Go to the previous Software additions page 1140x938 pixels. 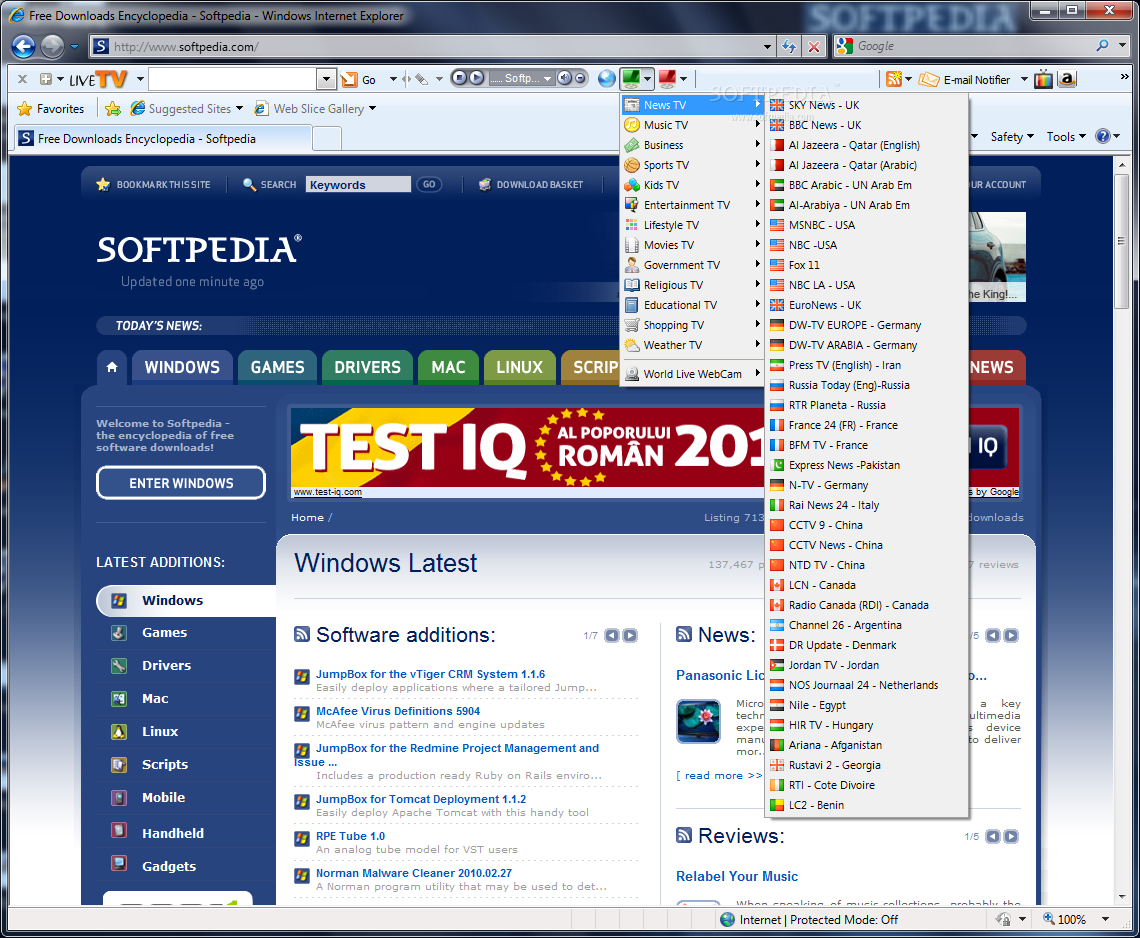612,636
